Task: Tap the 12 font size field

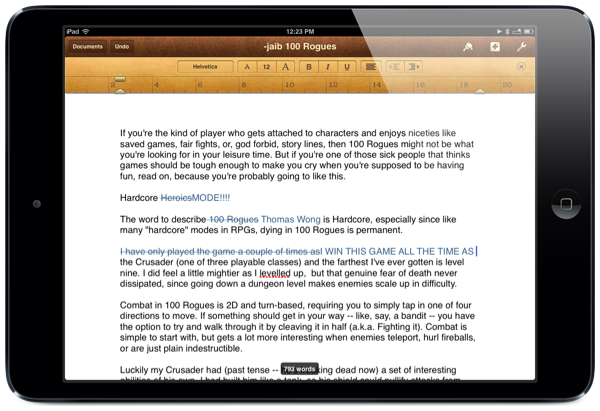Action: click(266, 67)
